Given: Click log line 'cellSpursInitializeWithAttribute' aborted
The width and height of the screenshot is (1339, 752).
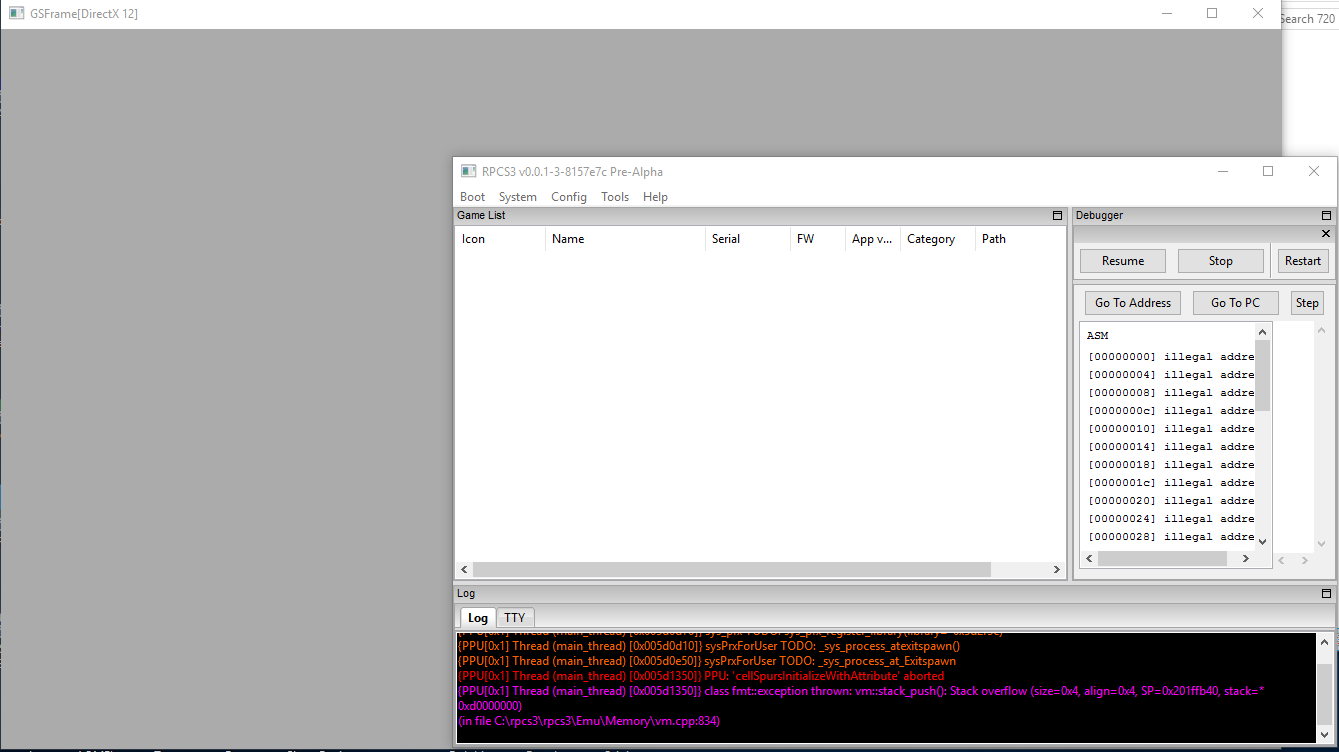Looking at the screenshot, I should tap(701, 676).
